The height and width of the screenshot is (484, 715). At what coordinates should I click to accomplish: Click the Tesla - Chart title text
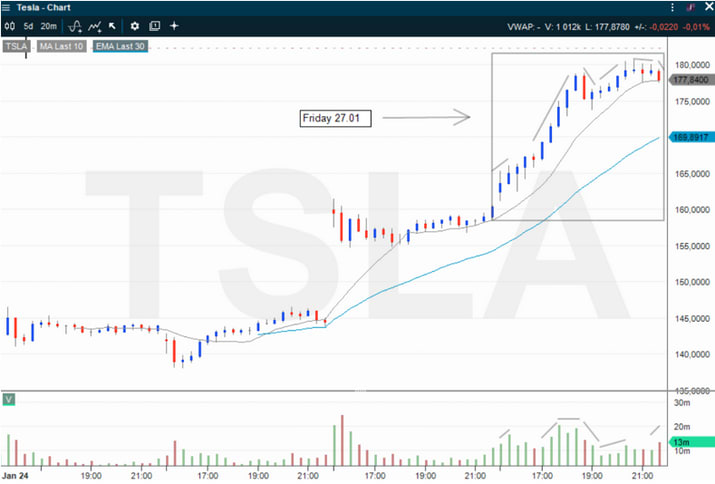pyautogui.click(x=43, y=8)
